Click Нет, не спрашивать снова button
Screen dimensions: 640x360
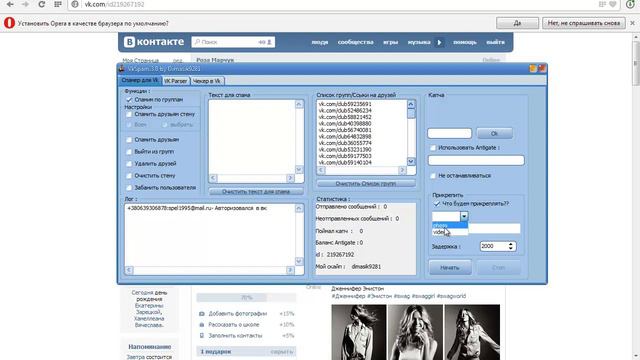[584, 23]
